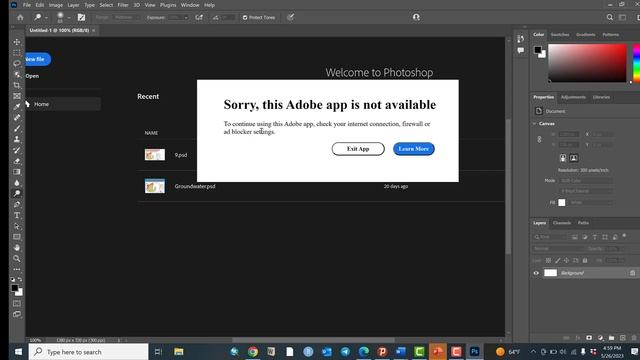This screenshot has width=640, height=360.
Task: Click the Learn More button
Action: tap(414, 149)
